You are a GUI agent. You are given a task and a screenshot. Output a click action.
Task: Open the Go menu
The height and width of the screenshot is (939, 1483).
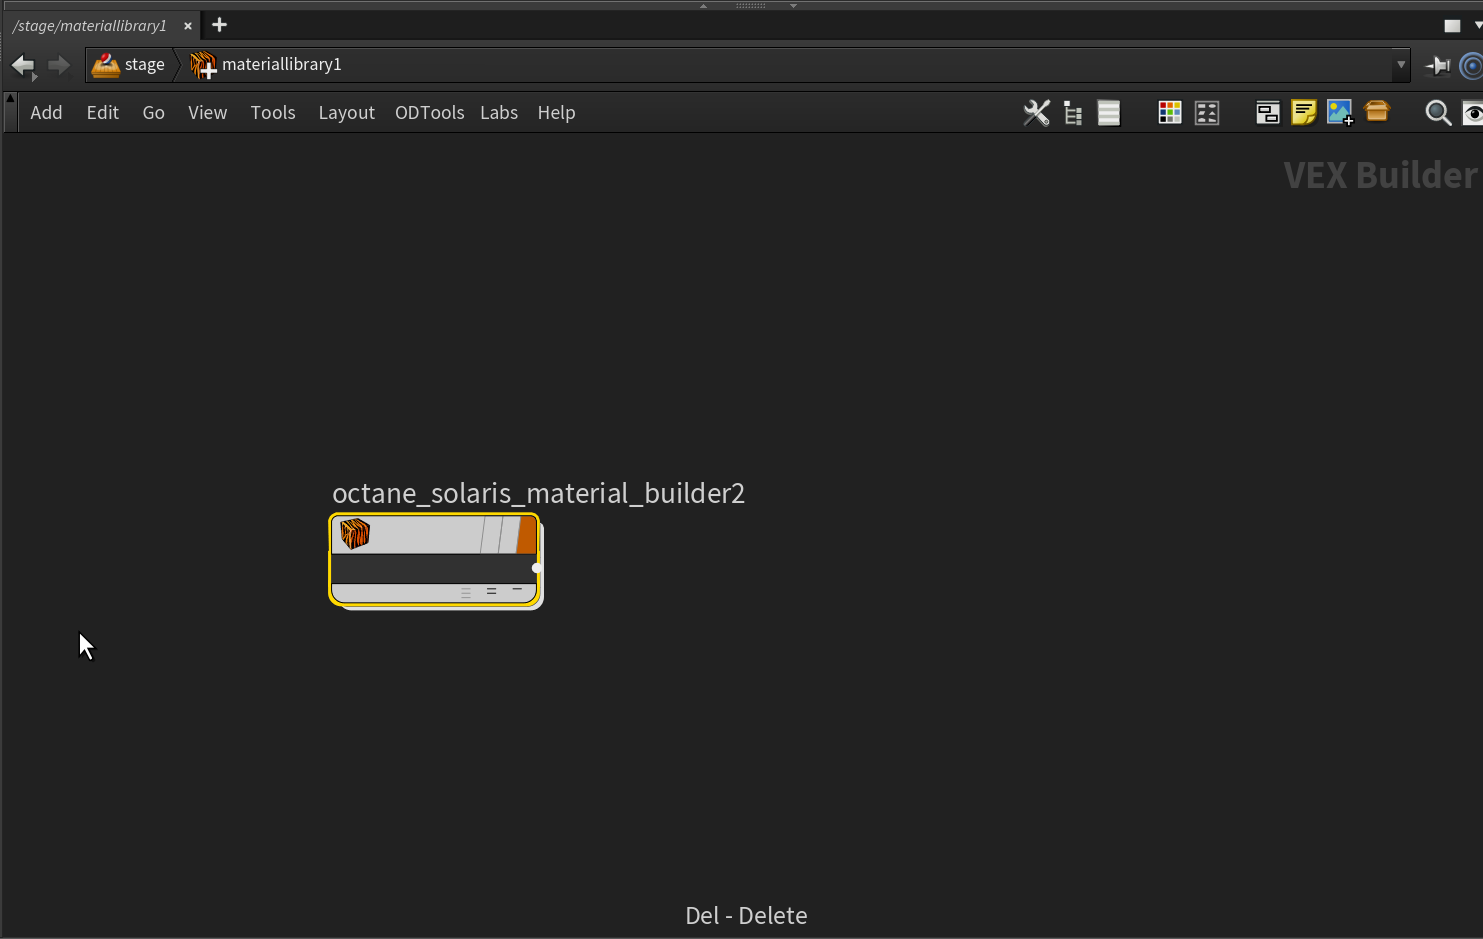point(154,113)
